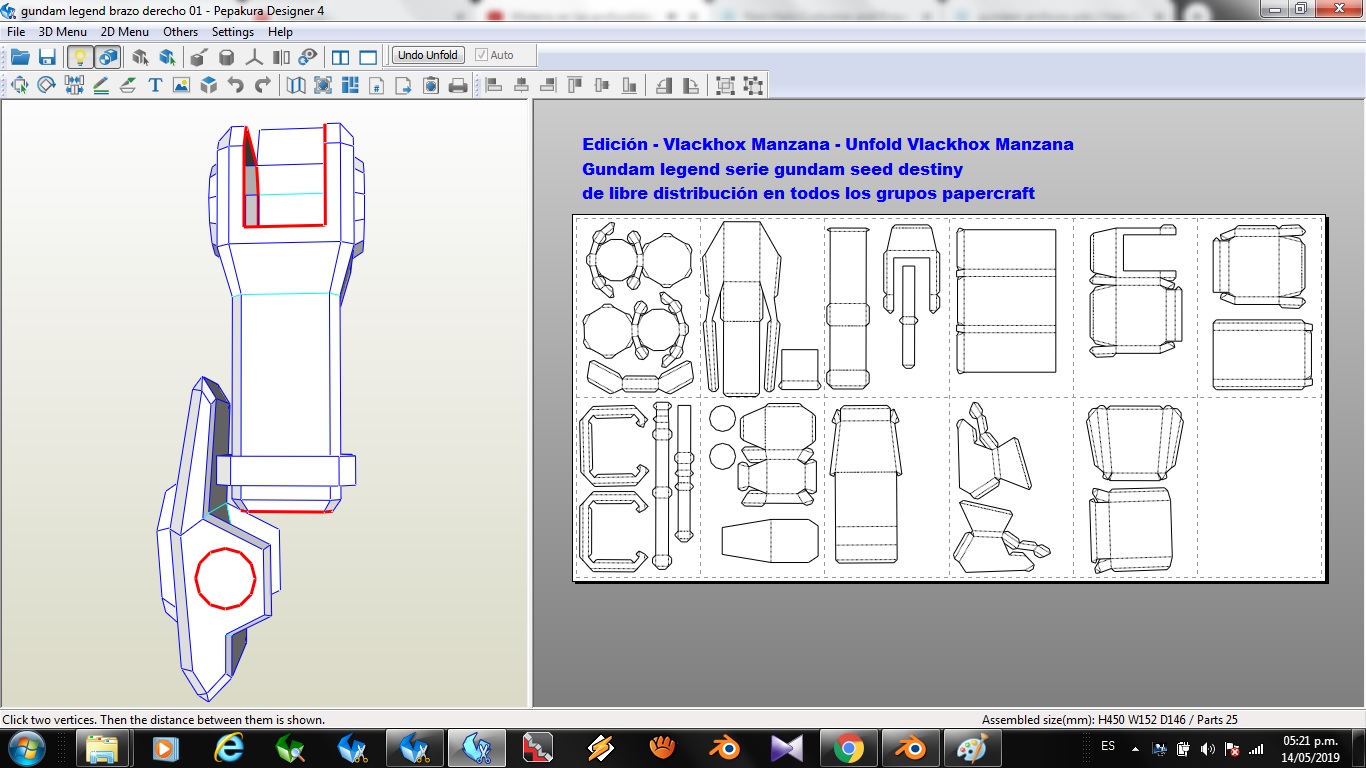Click the fit-to-view frame icon

click(323, 86)
